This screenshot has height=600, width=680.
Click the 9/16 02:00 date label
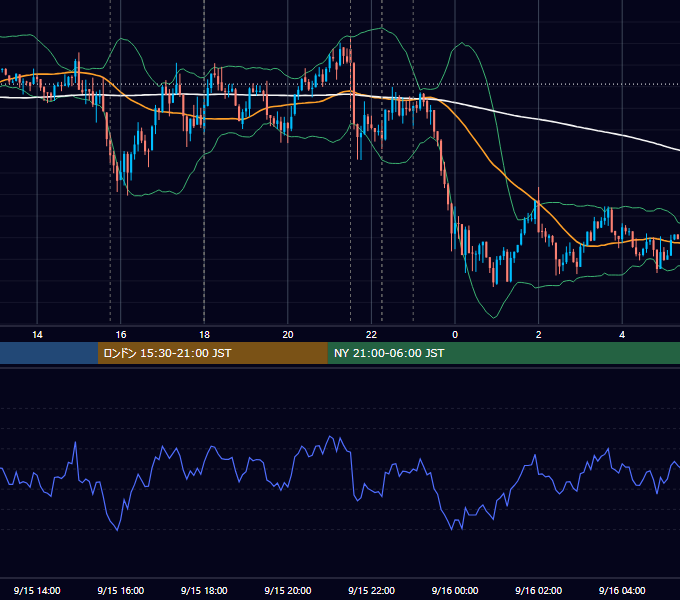coord(538,590)
